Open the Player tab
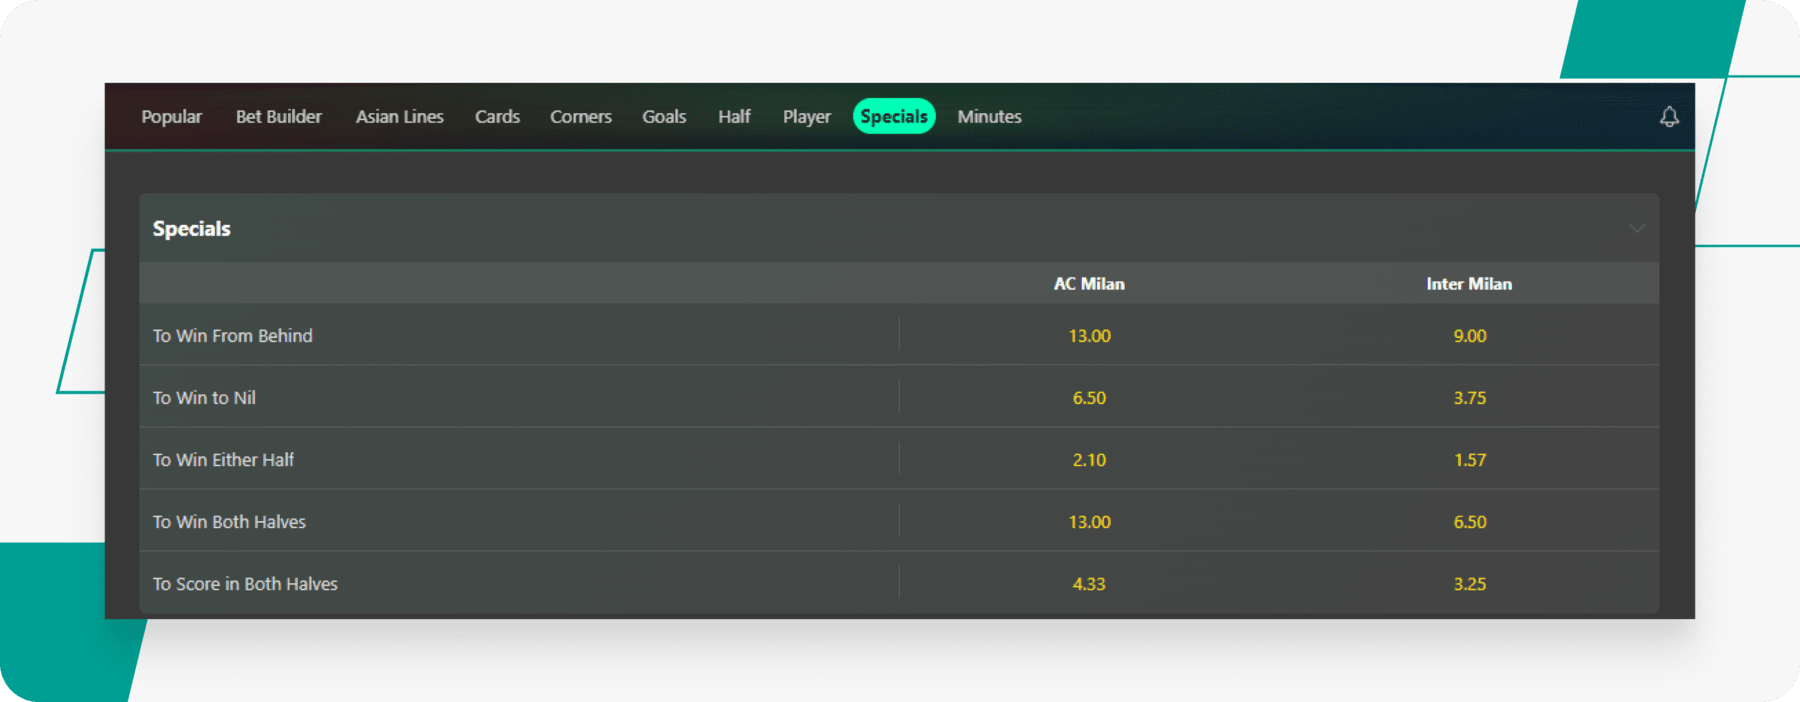 [x=807, y=117]
